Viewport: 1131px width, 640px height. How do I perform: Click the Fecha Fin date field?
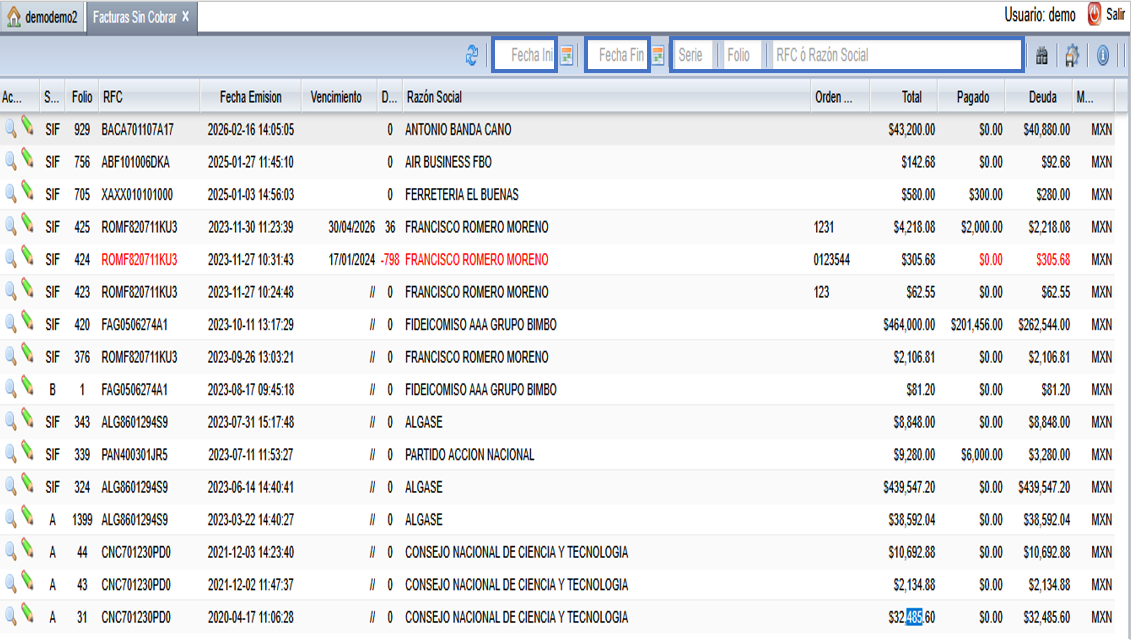pyautogui.click(x=617, y=55)
